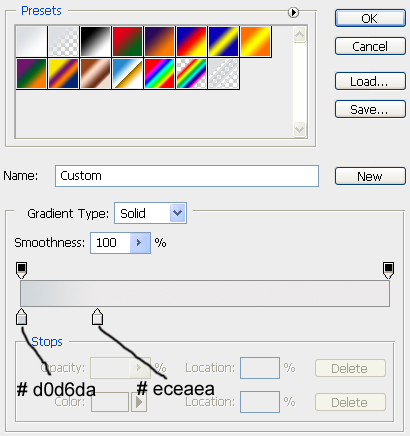The image size is (410, 436).
Task: Click OK to confirm the gradient
Action: [370, 18]
